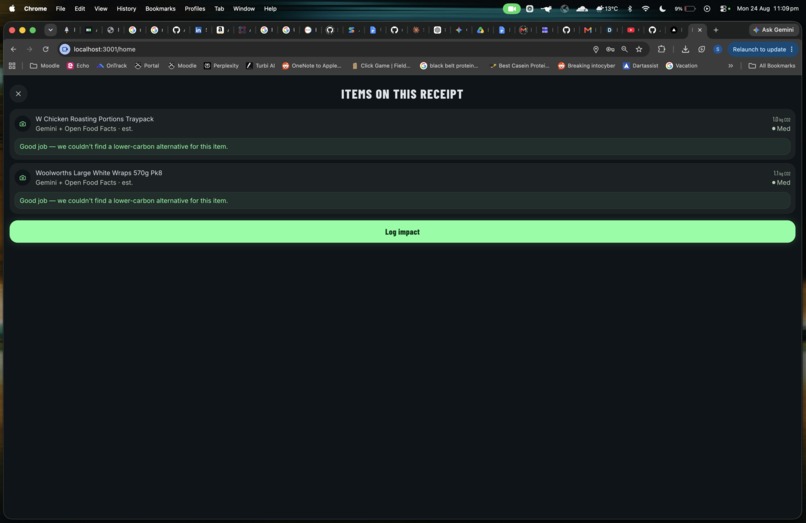806x523 pixels.
Task: Open the Breaking intocyber bookmark
Action: click(587, 66)
